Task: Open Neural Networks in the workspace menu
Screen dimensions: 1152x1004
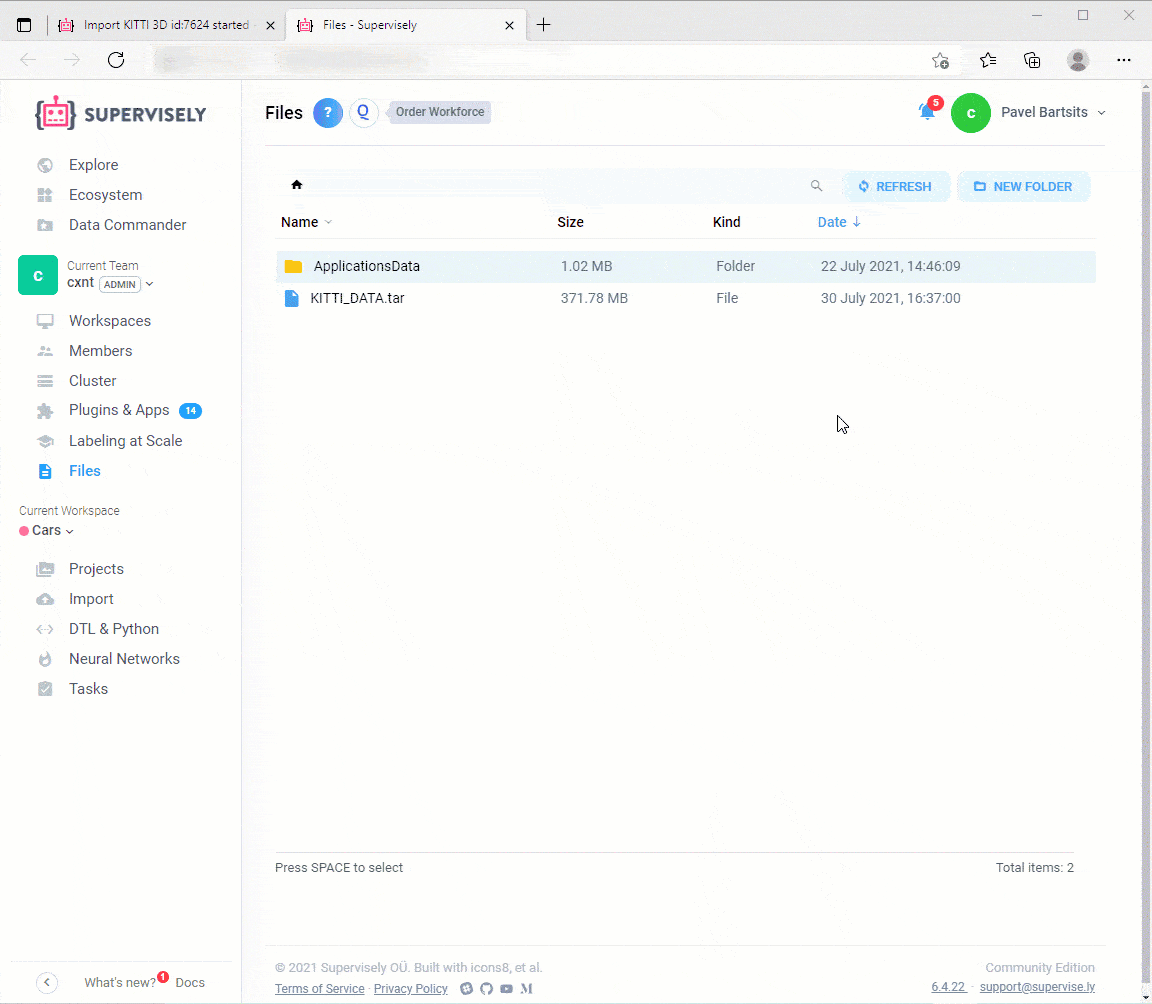Action: [124, 658]
